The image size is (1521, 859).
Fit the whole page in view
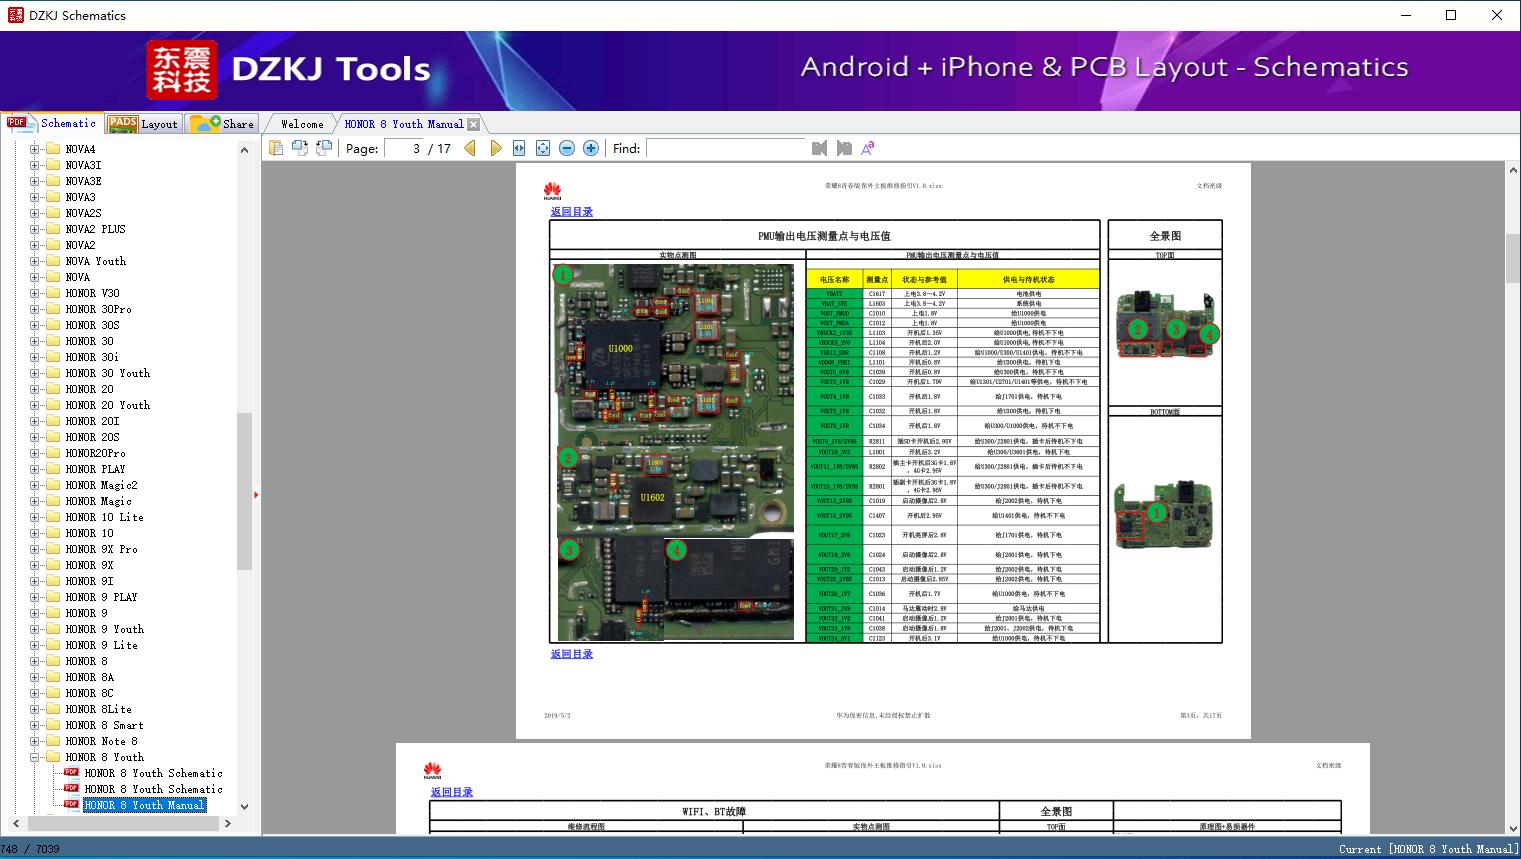click(x=543, y=148)
